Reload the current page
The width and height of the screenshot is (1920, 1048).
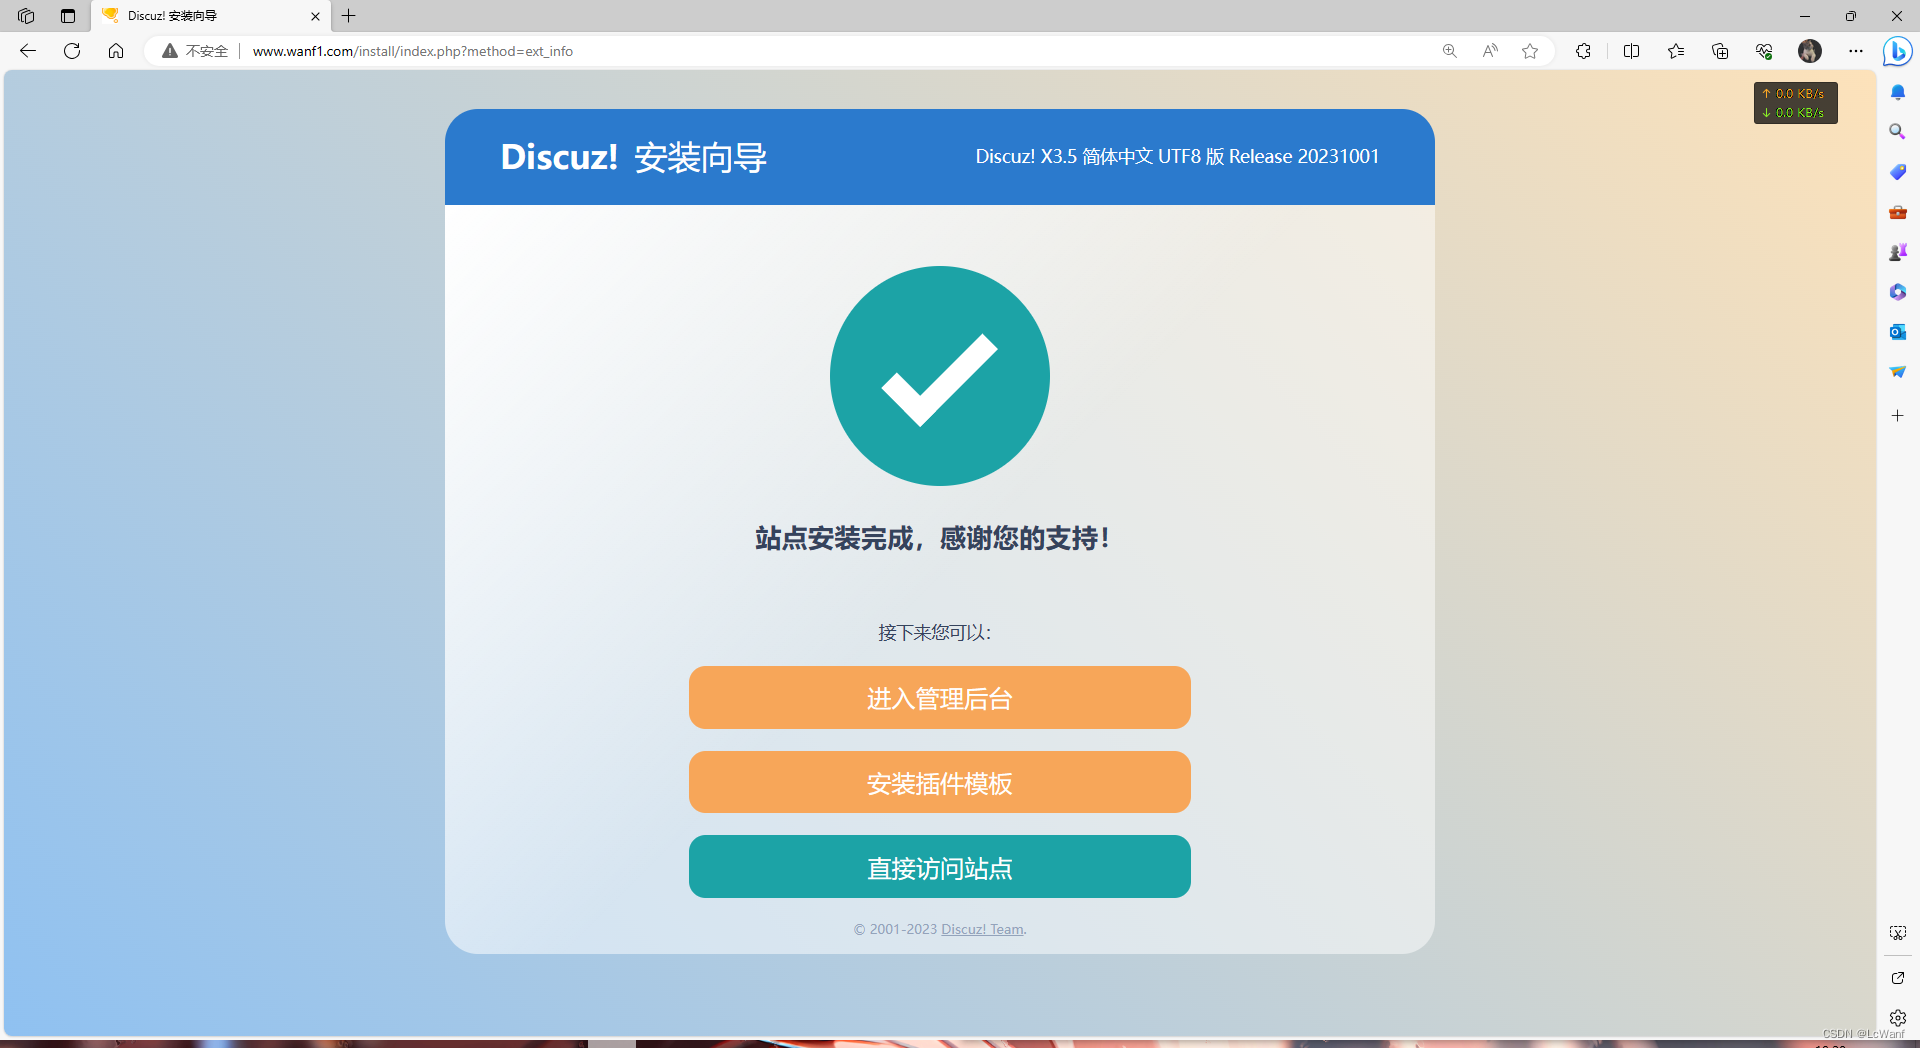pos(72,51)
